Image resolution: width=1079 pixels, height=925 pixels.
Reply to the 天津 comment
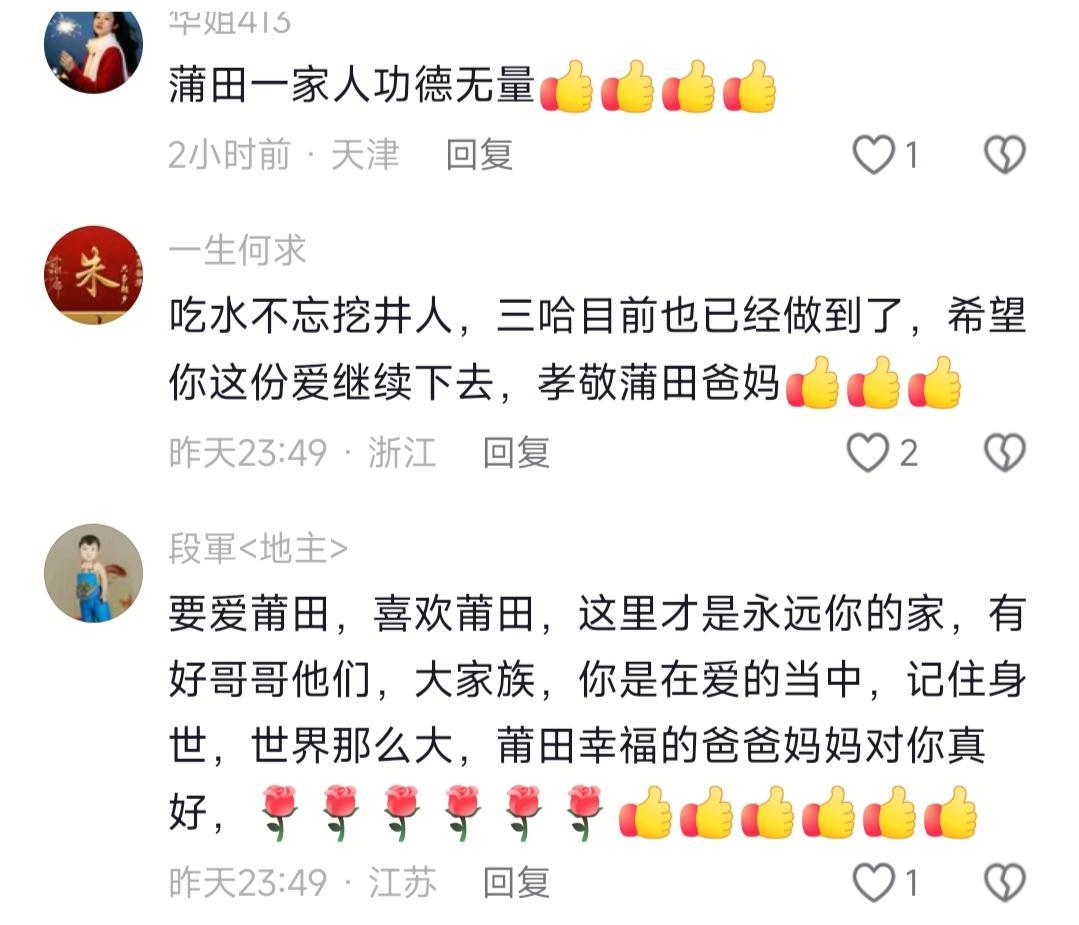coord(480,155)
